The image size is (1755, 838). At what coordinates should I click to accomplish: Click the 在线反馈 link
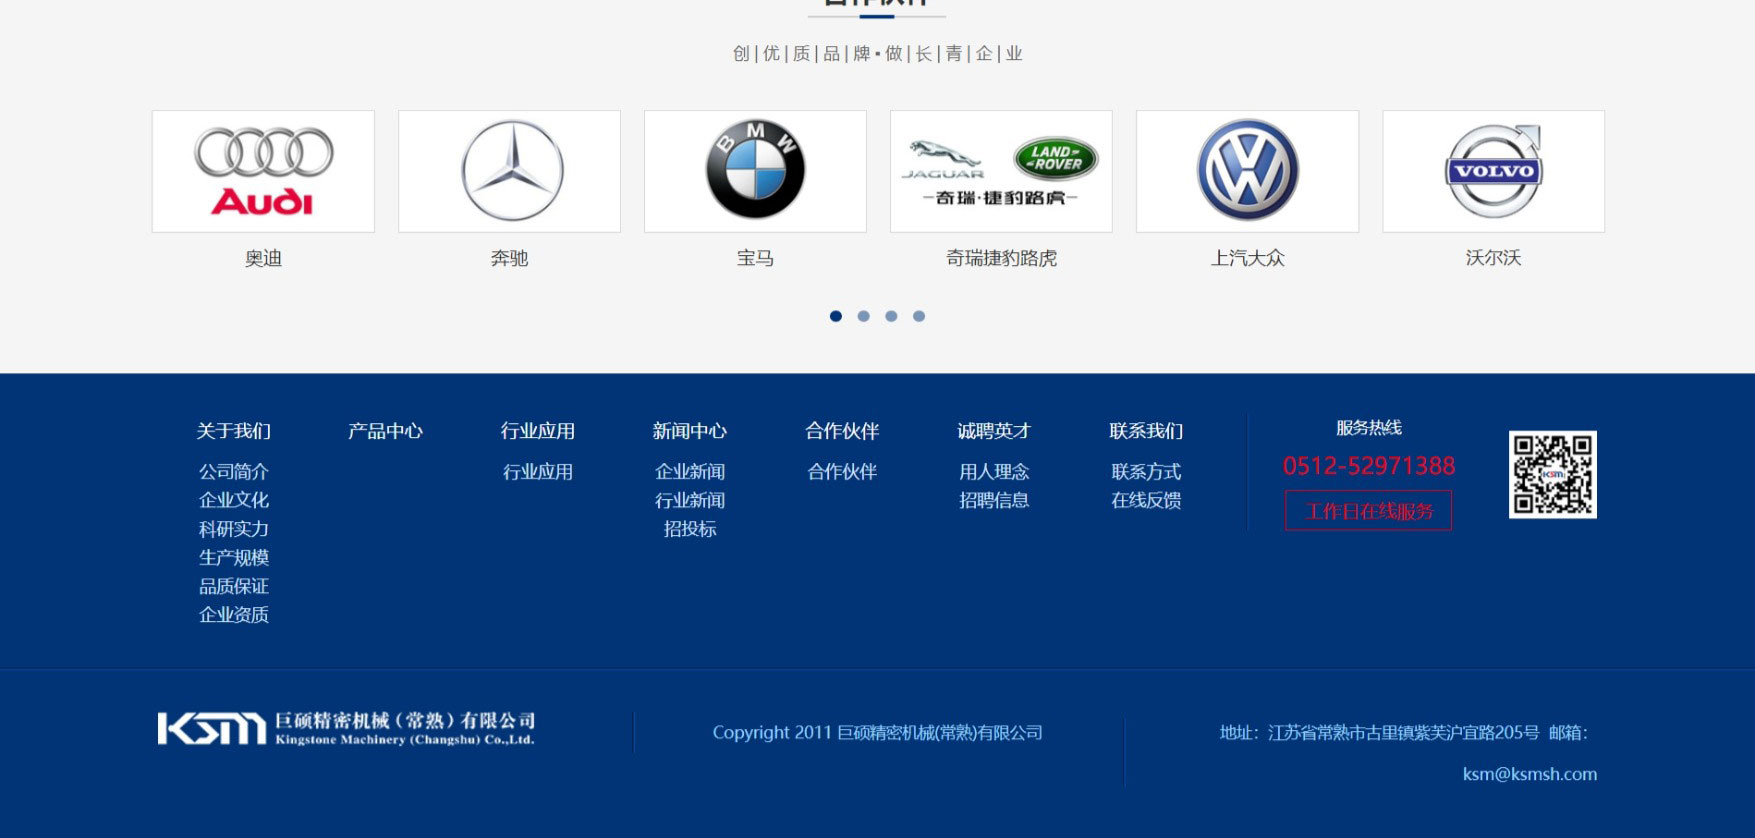point(1146,500)
